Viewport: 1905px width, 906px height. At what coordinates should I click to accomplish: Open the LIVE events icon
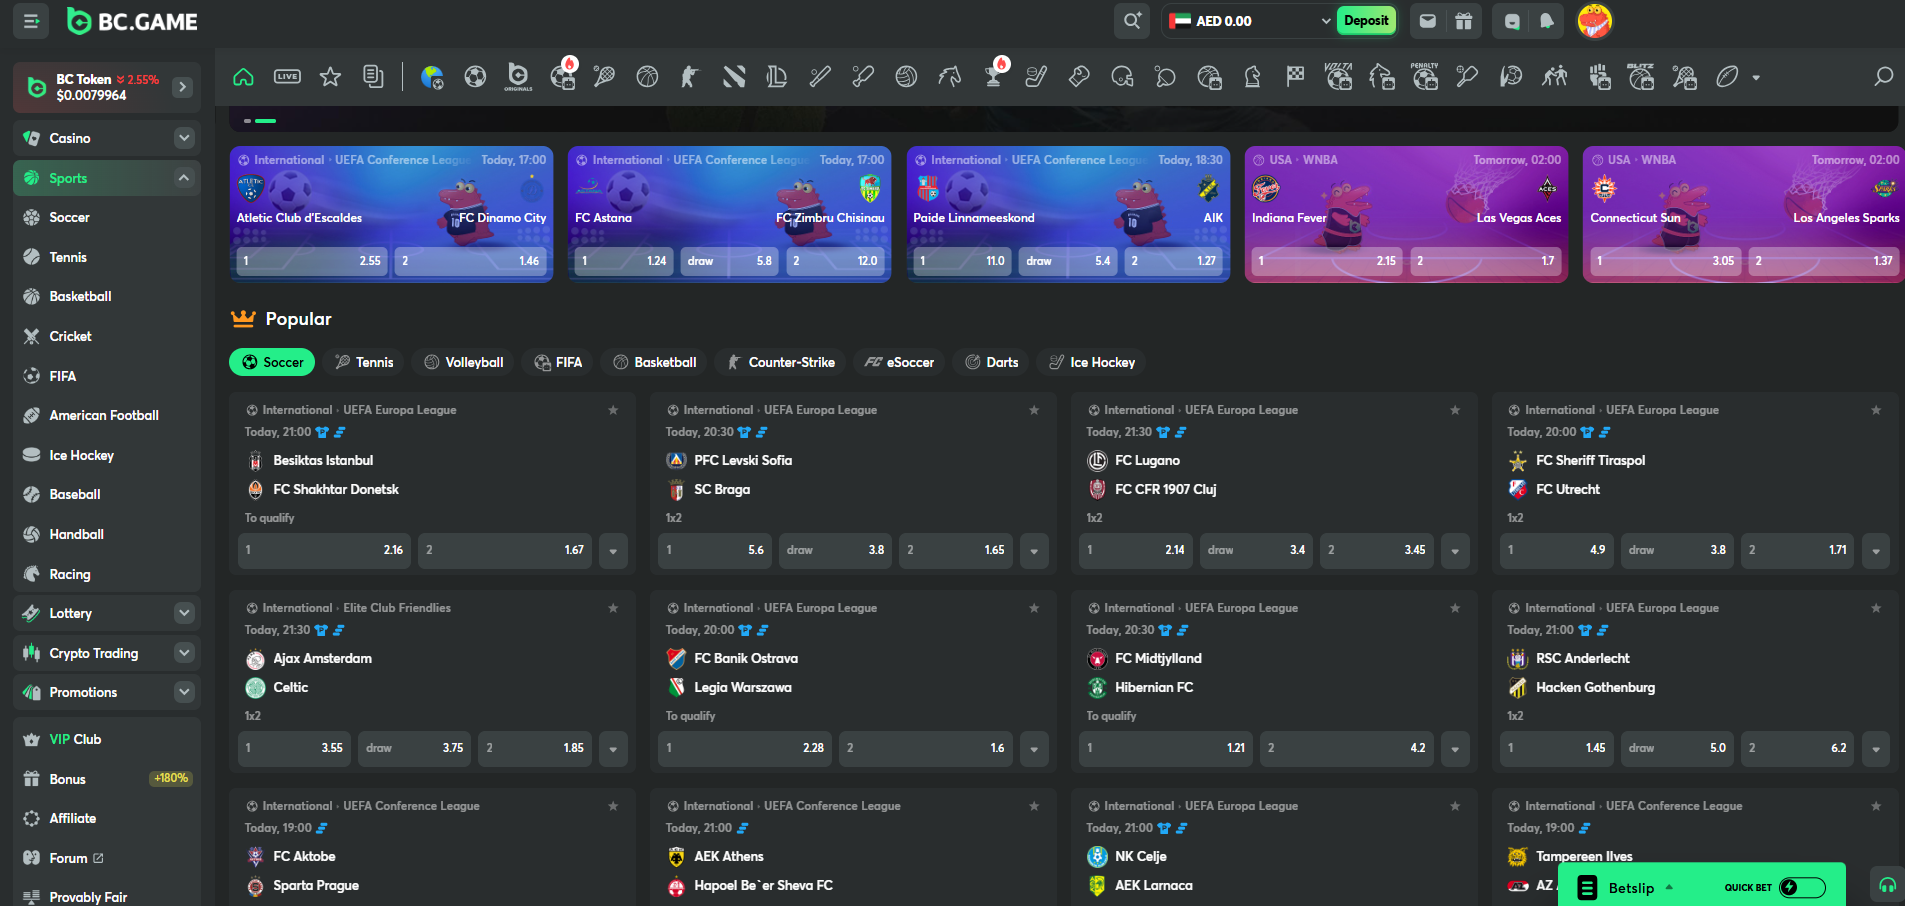pyautogui.click(x=287, y=77)
